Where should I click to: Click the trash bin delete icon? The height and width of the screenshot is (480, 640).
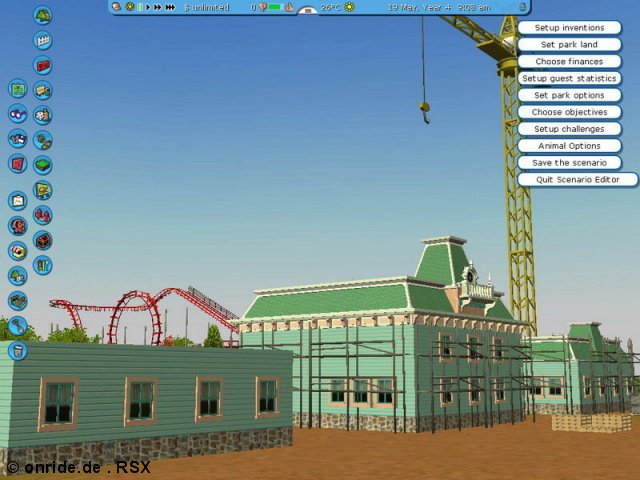18,351
